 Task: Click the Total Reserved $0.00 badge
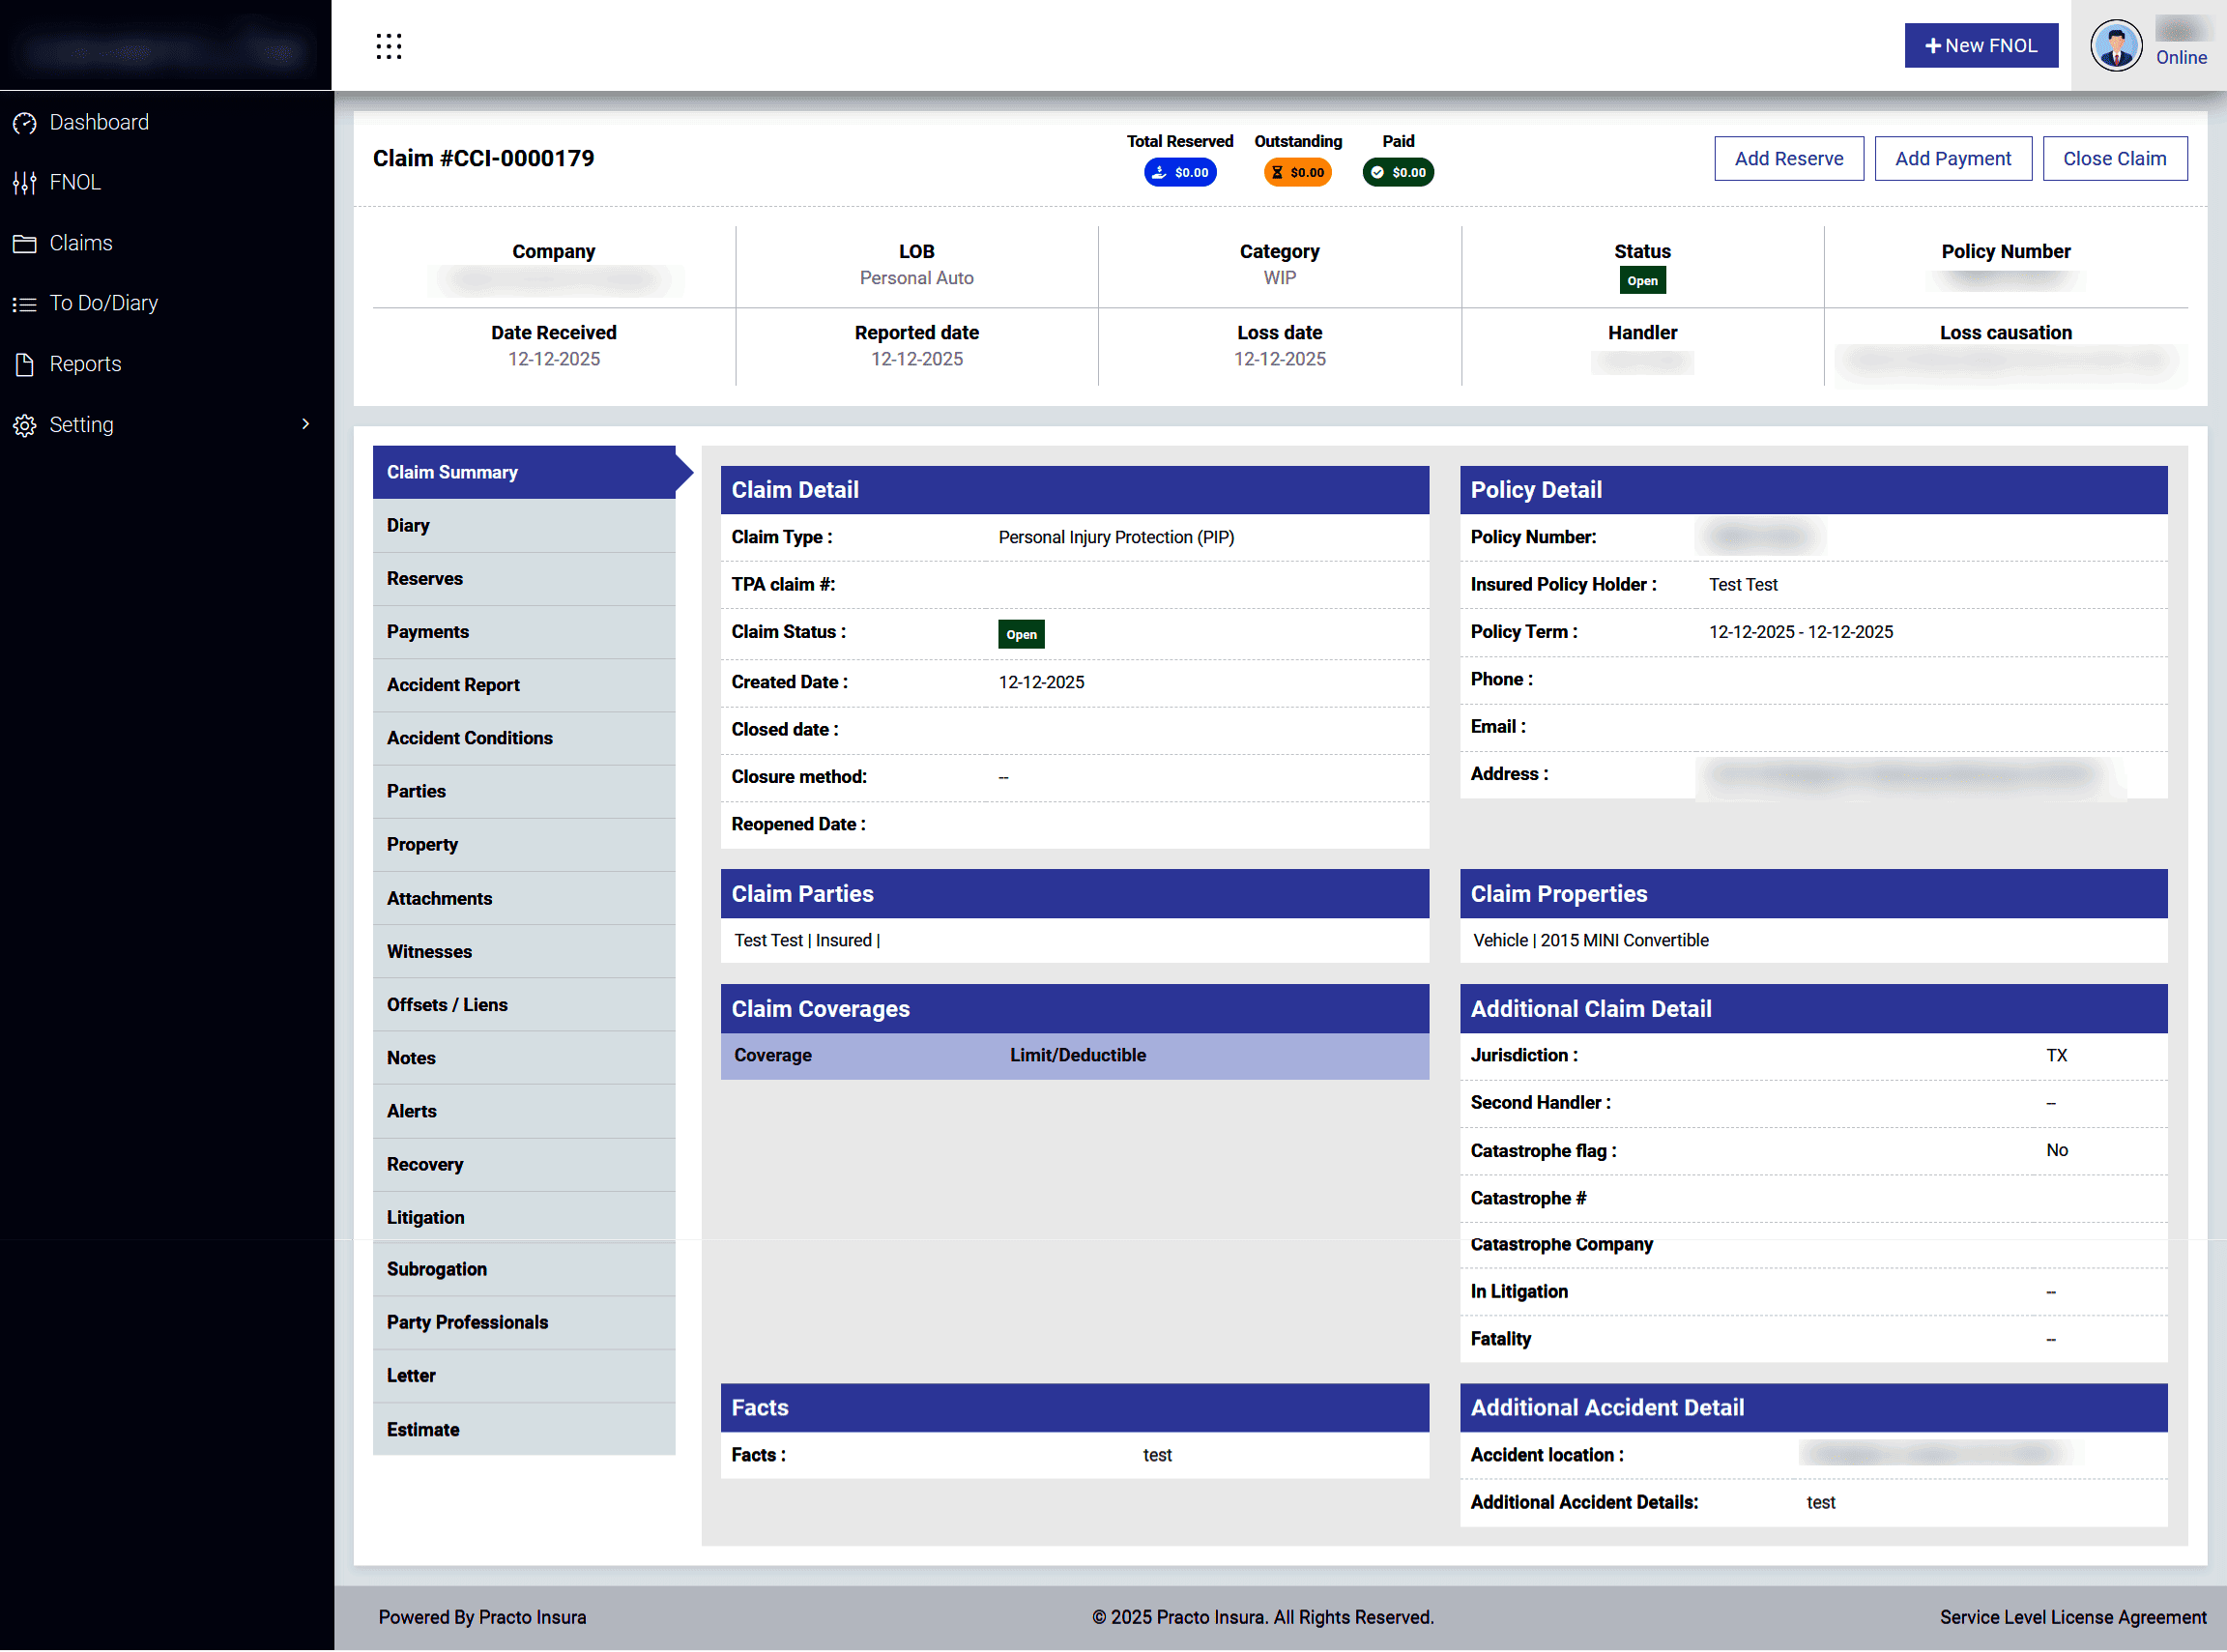coord(1180,173)
